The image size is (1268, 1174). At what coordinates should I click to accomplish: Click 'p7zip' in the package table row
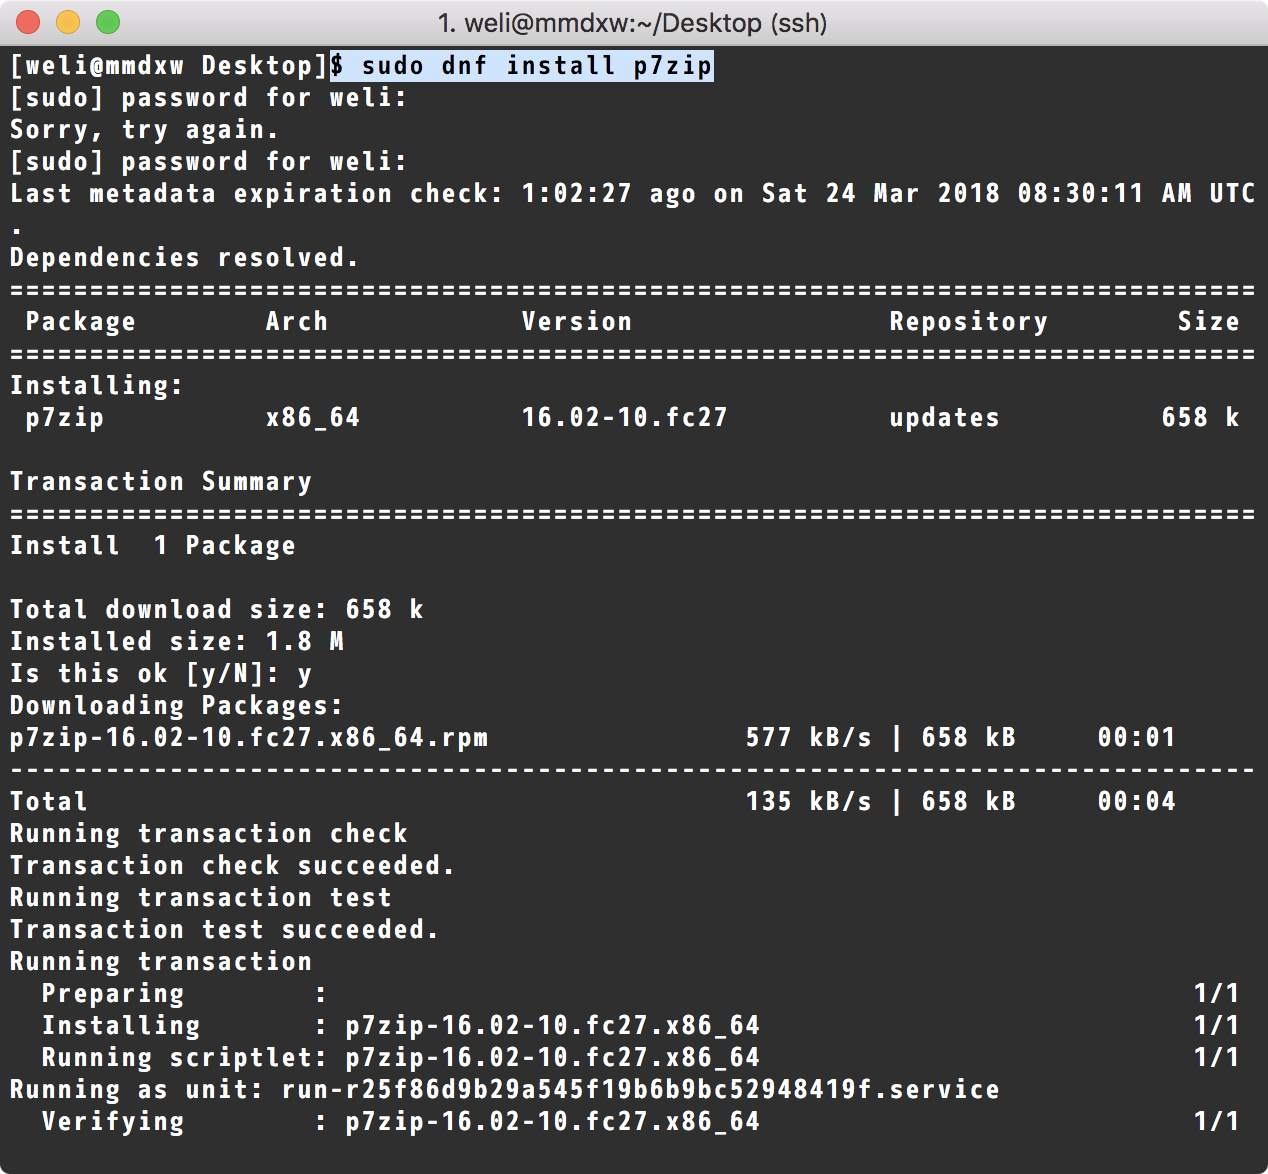tap(65, 418)
